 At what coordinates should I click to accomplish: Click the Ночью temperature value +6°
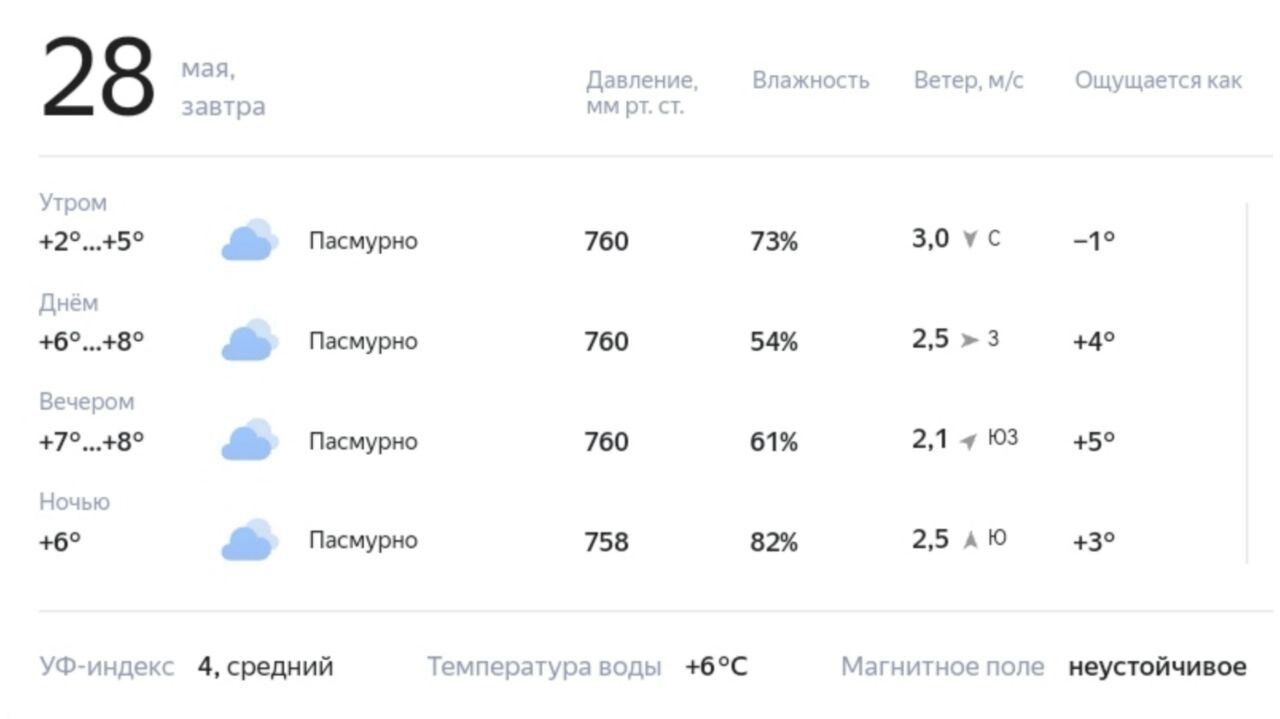click(60, 541)
